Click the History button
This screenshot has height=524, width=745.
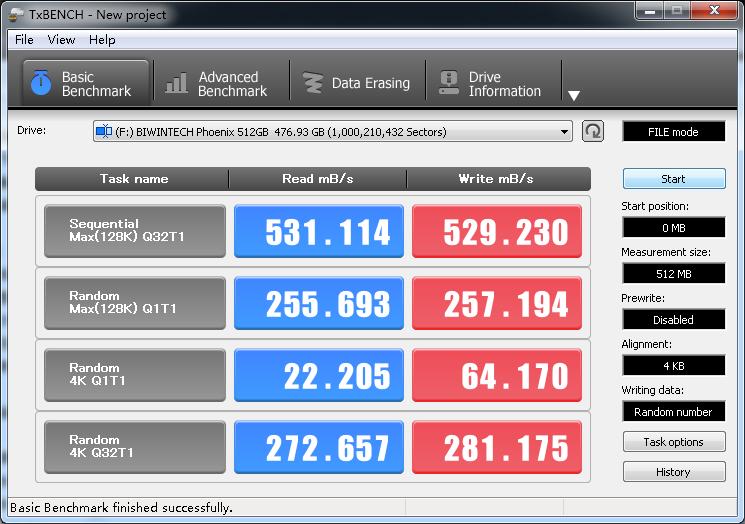pyautogui.click(x=673, y=472)
